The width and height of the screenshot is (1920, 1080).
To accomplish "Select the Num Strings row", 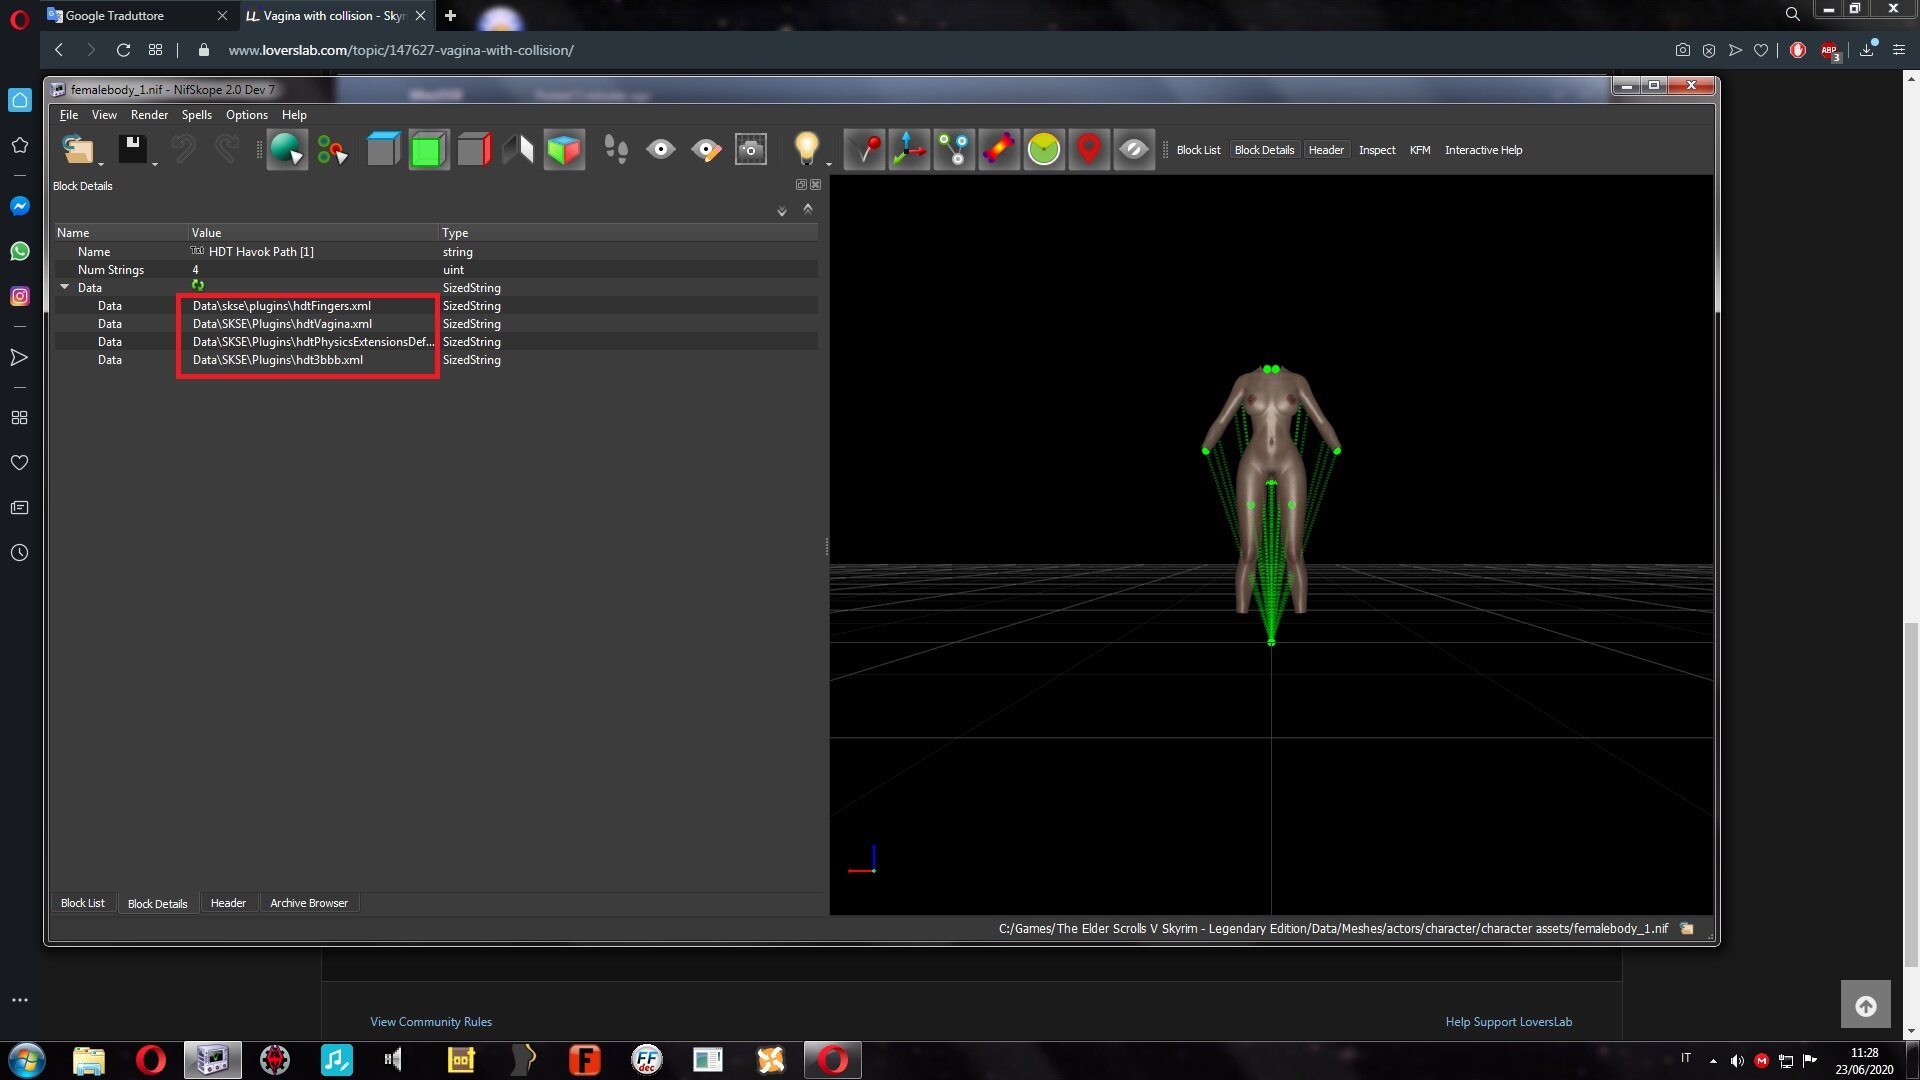I will pos(436,270).
